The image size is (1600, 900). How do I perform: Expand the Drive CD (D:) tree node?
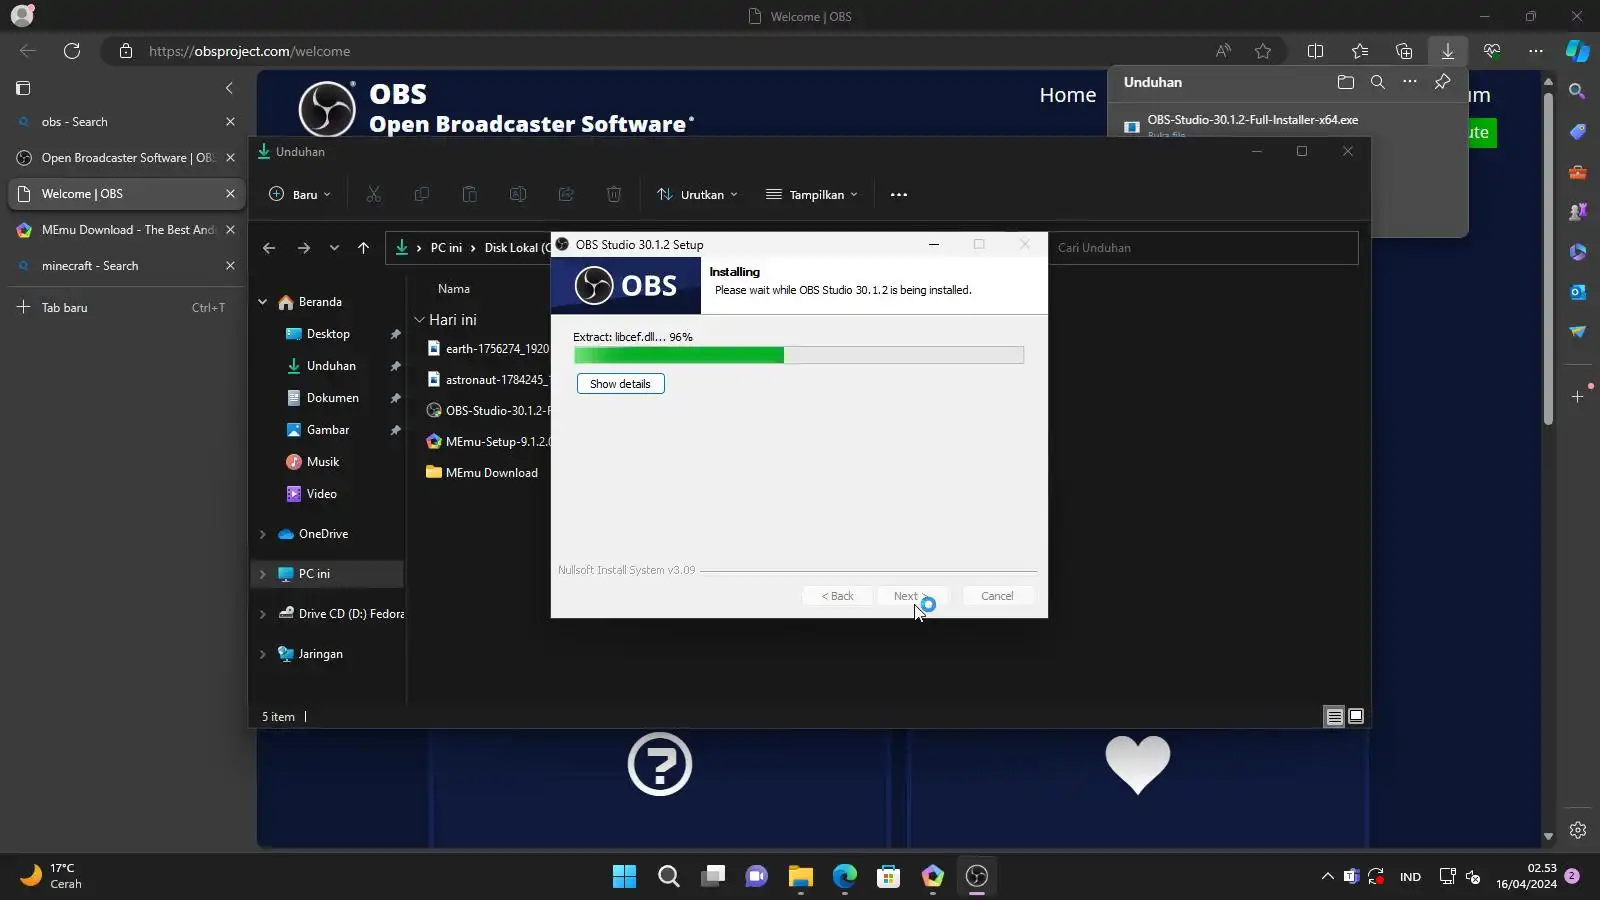pos(263,614)
